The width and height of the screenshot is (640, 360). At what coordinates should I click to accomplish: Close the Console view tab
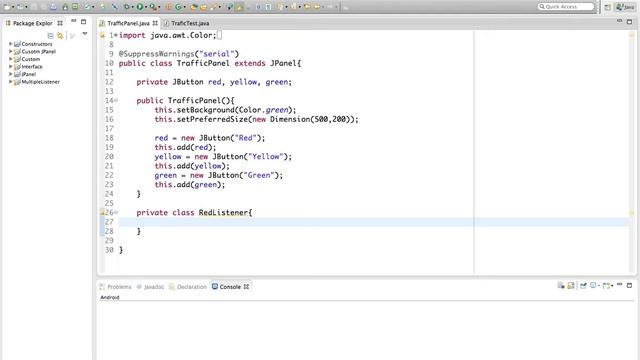click(246, 287)
